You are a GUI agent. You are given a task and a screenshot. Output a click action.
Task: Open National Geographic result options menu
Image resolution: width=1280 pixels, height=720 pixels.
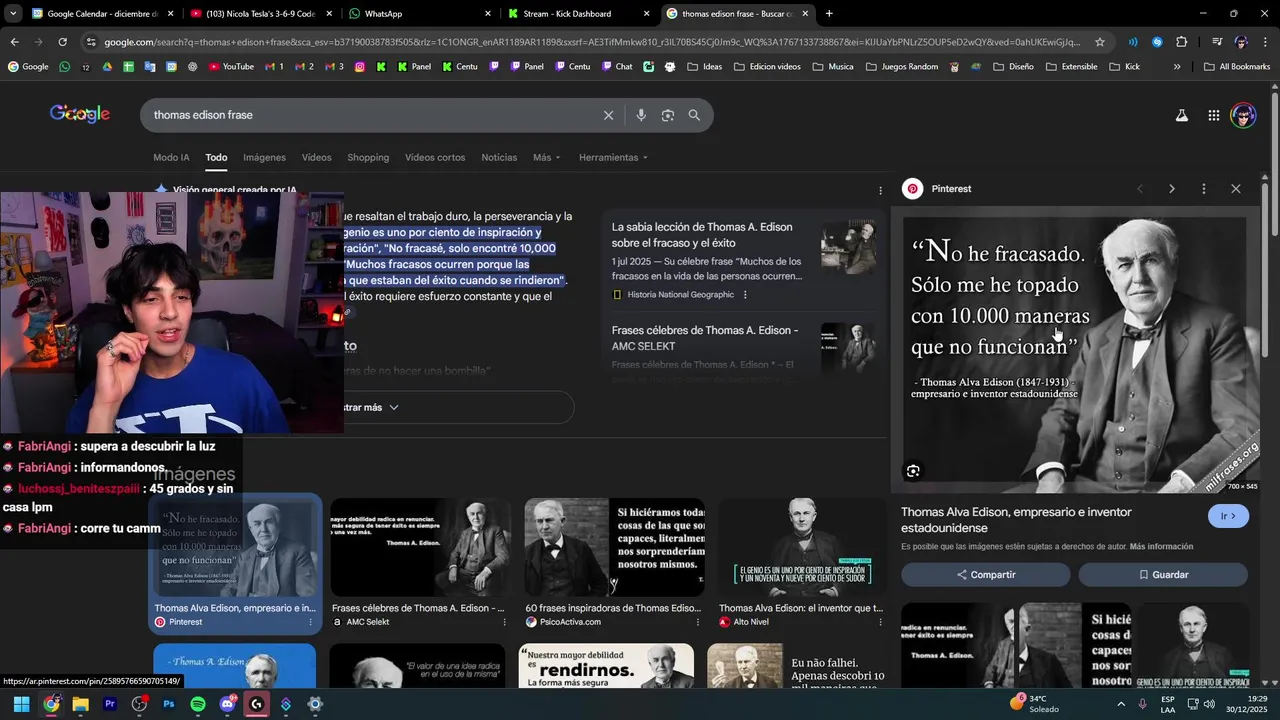[x=745, y=295]
